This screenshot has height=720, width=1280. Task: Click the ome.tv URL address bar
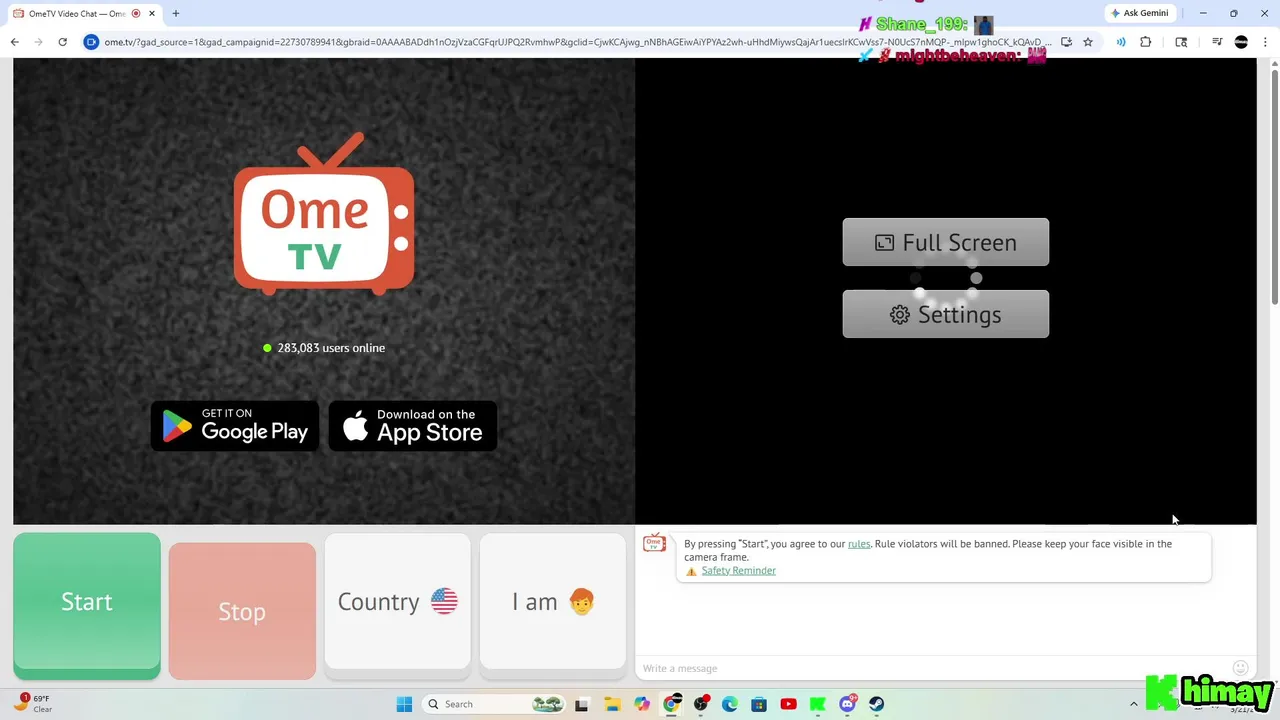click(x=578, y=42)
